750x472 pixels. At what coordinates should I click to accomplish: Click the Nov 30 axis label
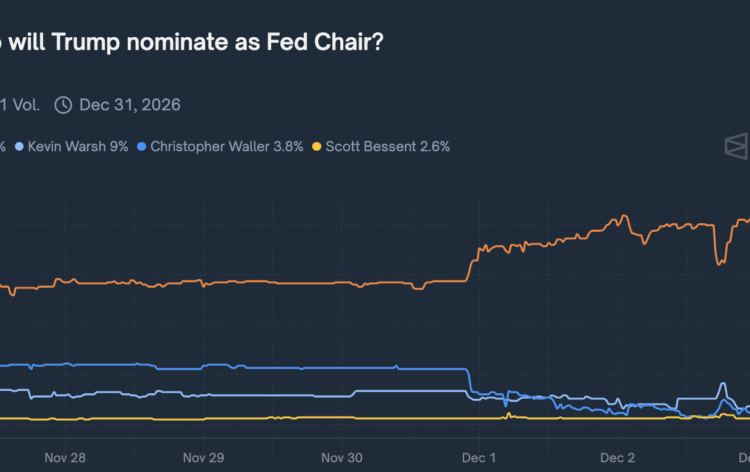[x=342, y=457]
